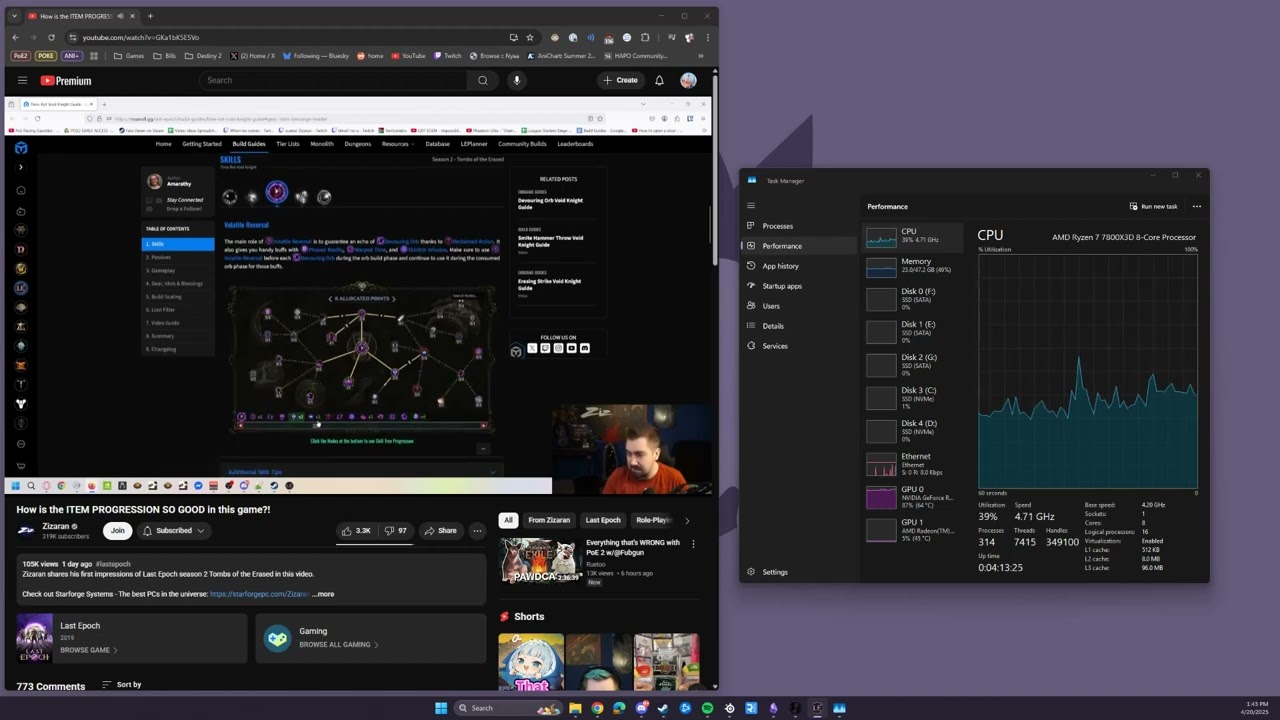
Task: Open Chrome extensions puzzle icon
Action: click(x=645, y=37)
